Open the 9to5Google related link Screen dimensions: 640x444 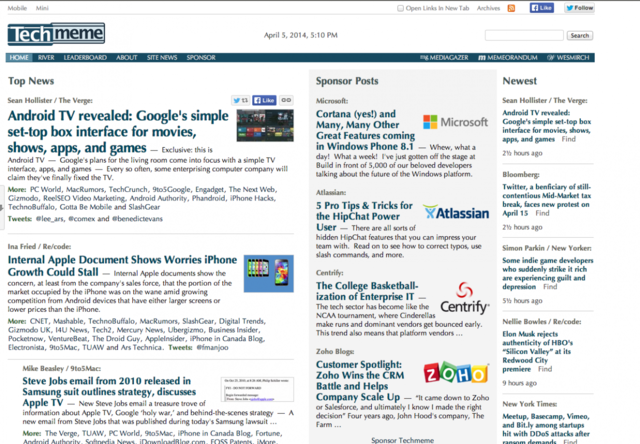171,189
